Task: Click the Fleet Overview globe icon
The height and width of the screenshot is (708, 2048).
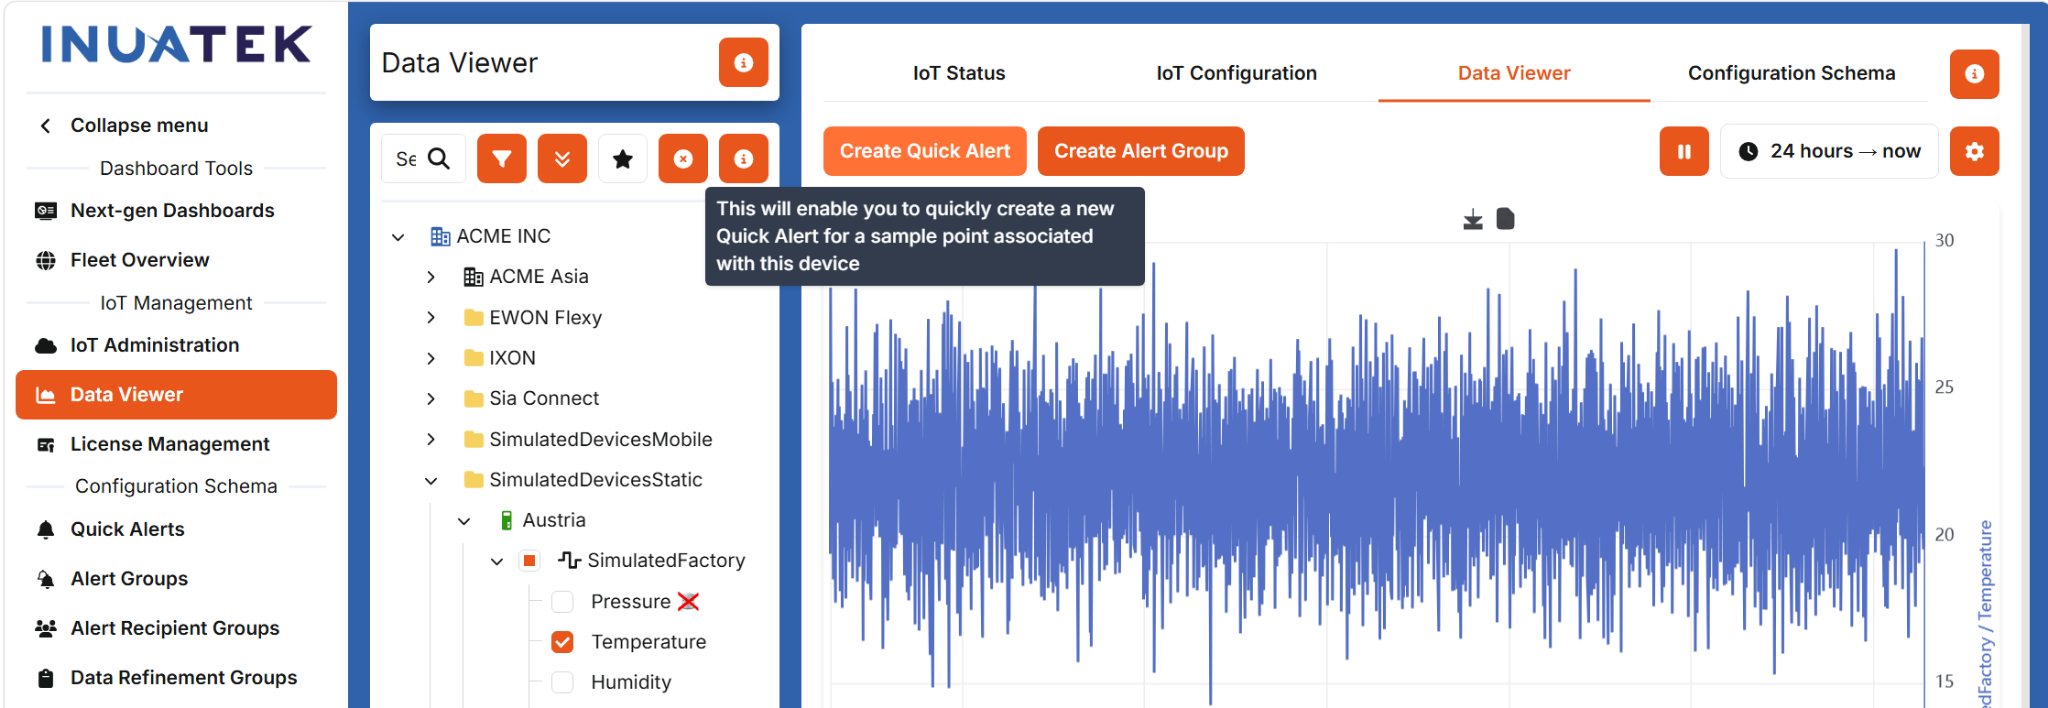Action: pos(46,260)
